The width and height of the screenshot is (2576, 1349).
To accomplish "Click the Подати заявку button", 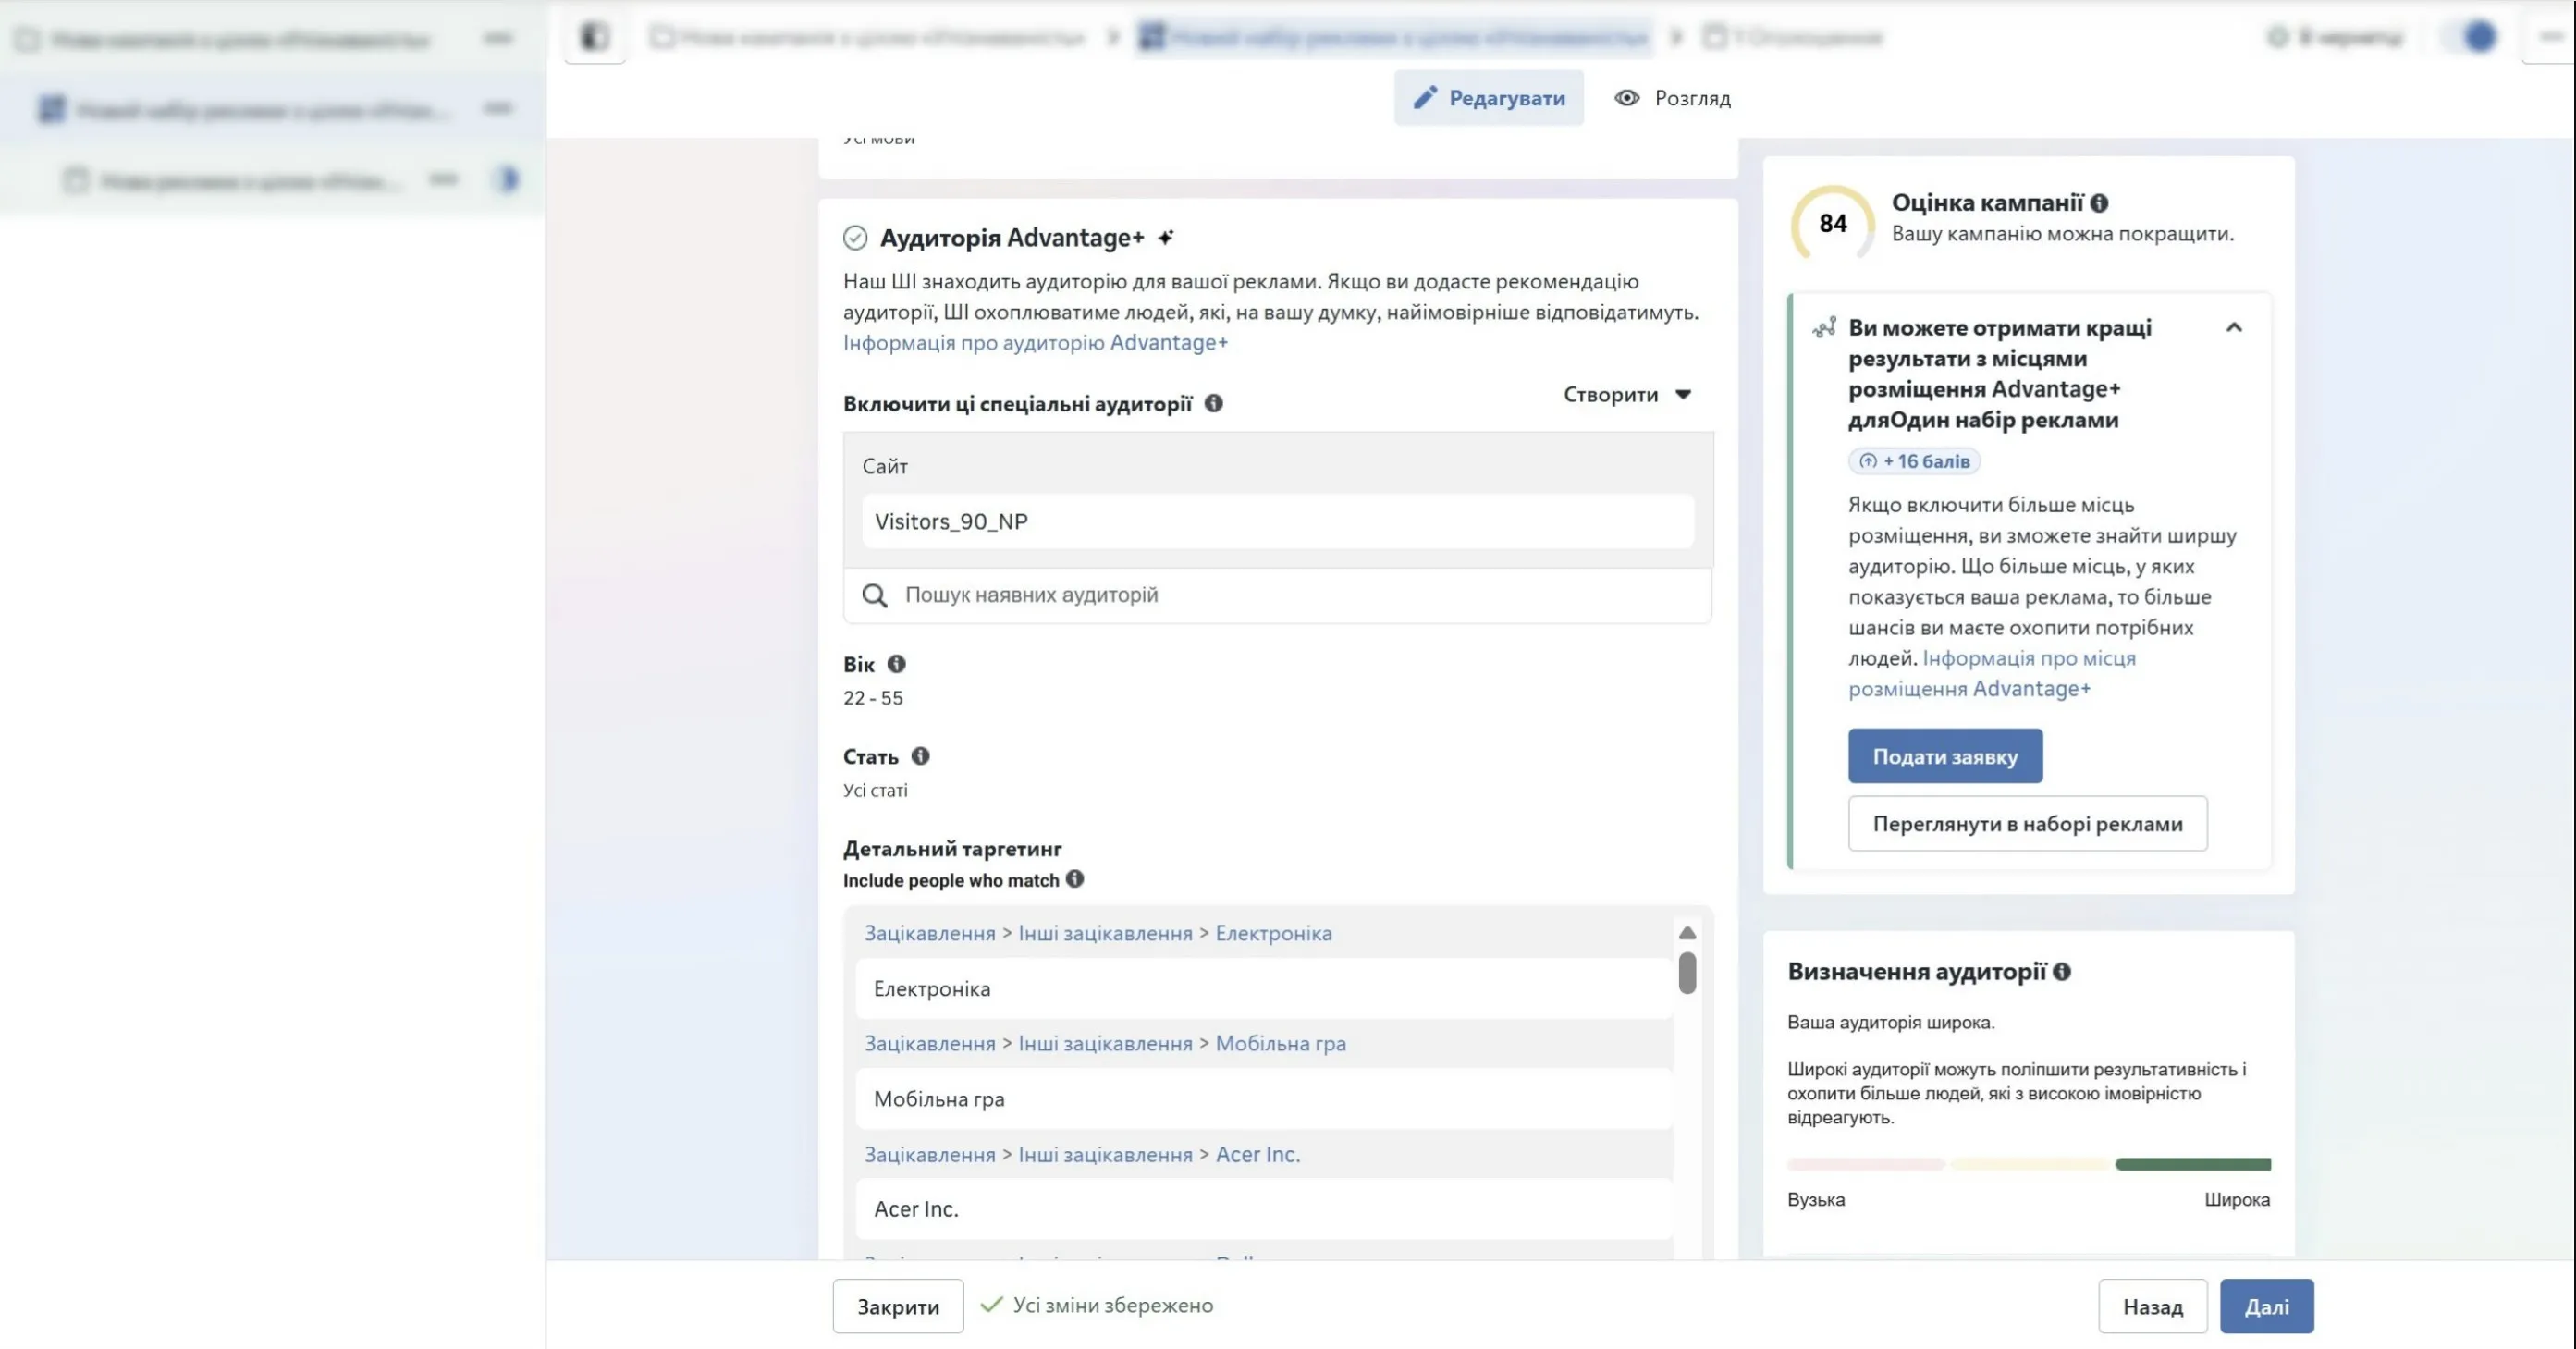I will [x=1945, y=756].
